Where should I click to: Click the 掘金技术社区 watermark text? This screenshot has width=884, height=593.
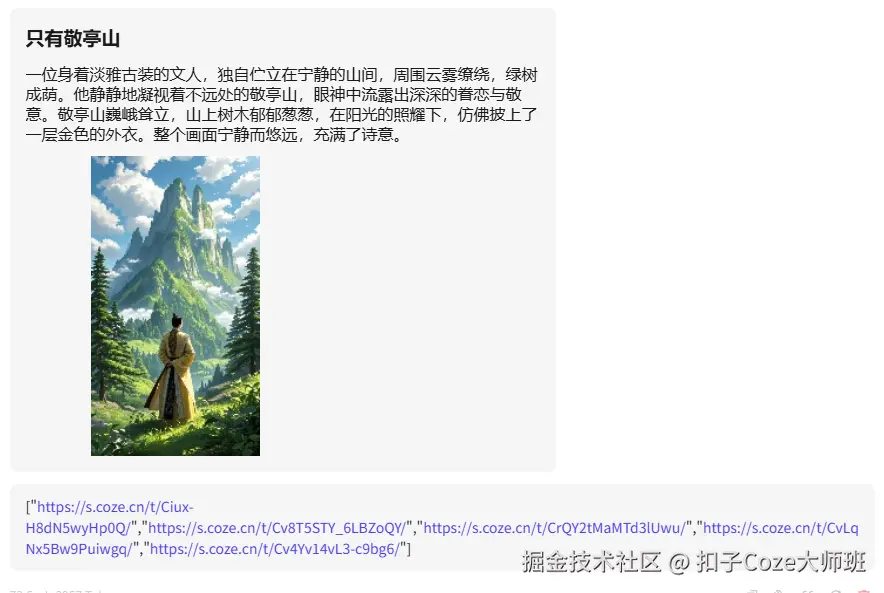tap(591, 561)
